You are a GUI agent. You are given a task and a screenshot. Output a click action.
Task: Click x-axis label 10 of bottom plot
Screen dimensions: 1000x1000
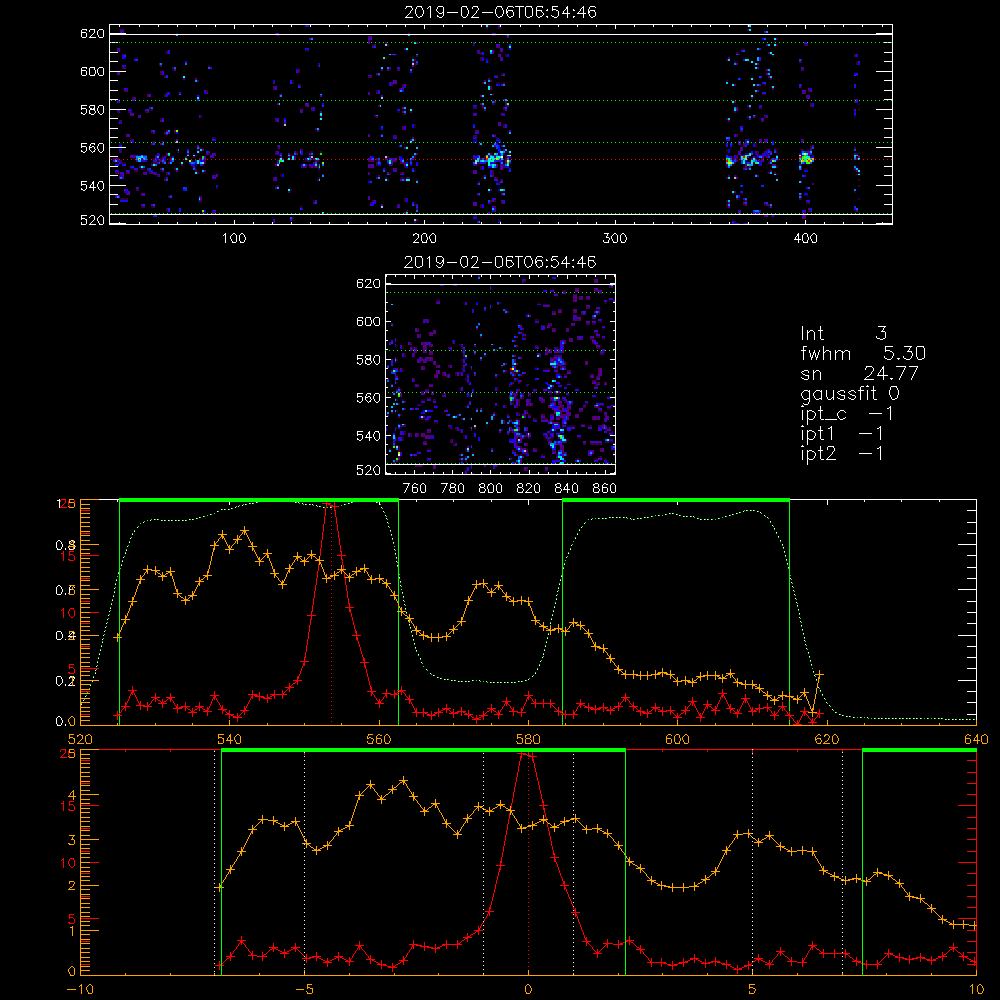click(976, 990)
